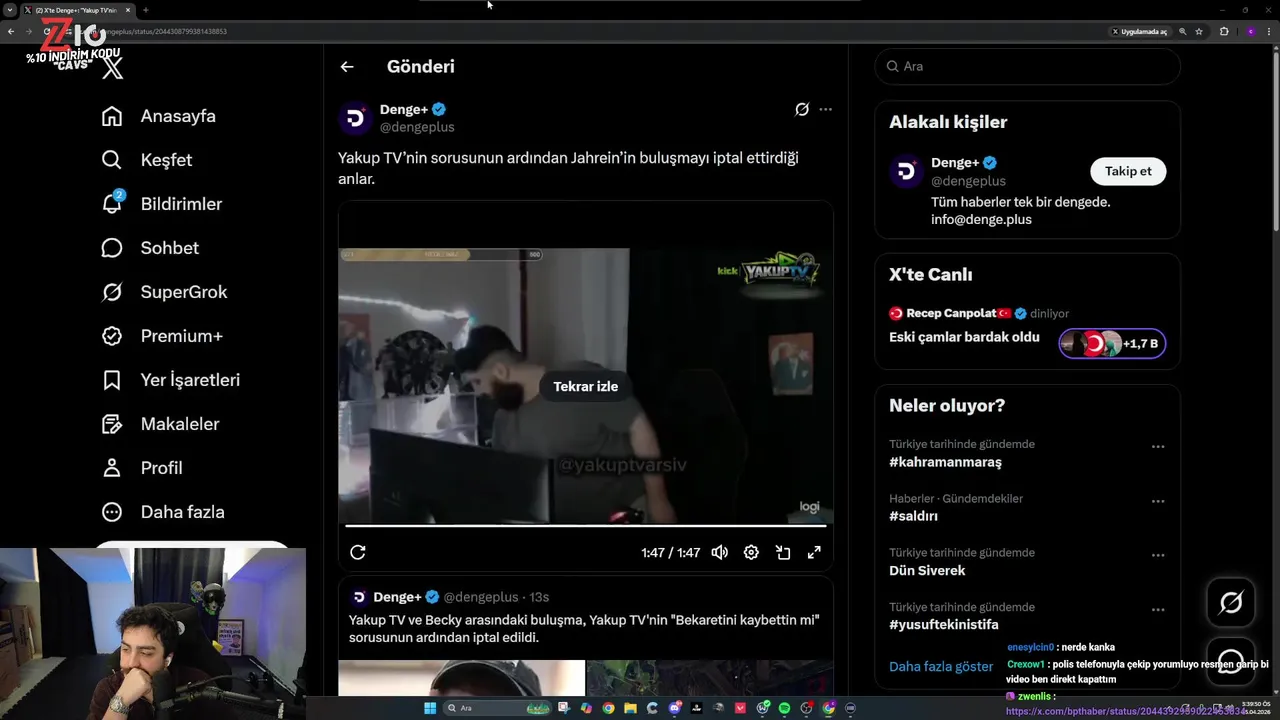The width and height of the screenshot is (1280, 720).
Task: Open the #kahramanmaraş trend
Action: click(945, 463)
